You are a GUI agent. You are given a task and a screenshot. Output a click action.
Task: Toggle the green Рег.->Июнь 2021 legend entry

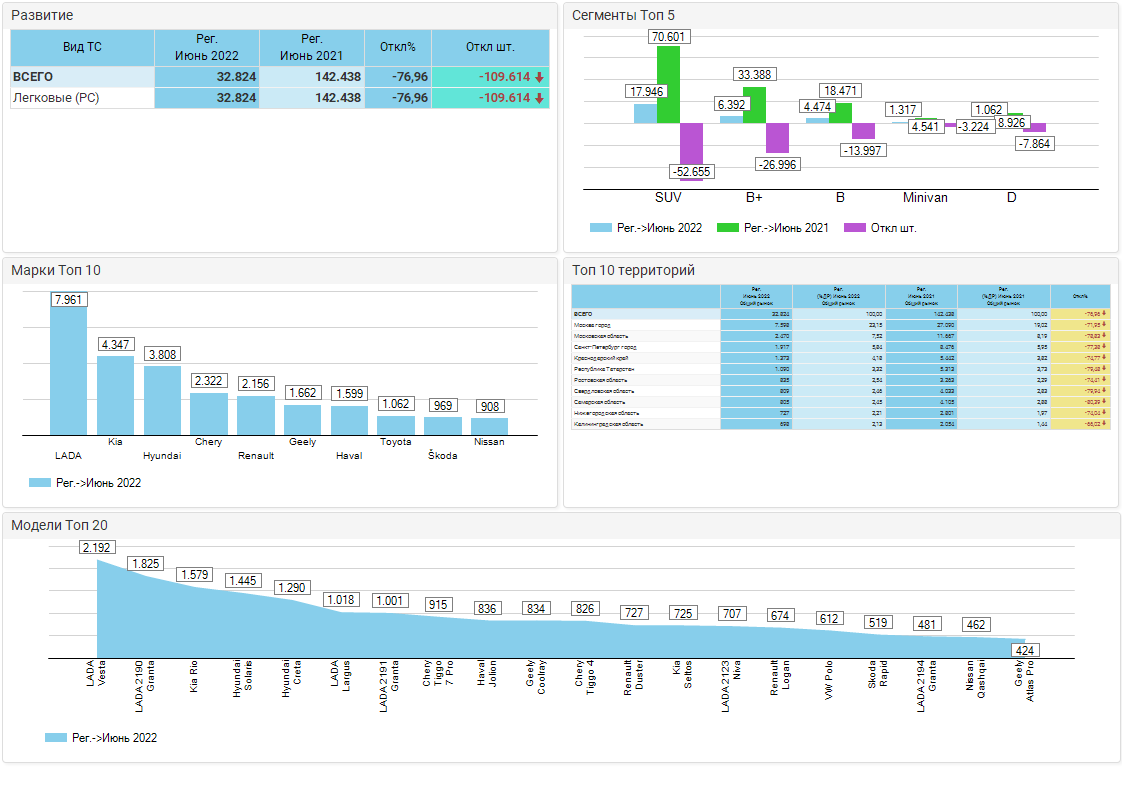click(x=773, y=228)
